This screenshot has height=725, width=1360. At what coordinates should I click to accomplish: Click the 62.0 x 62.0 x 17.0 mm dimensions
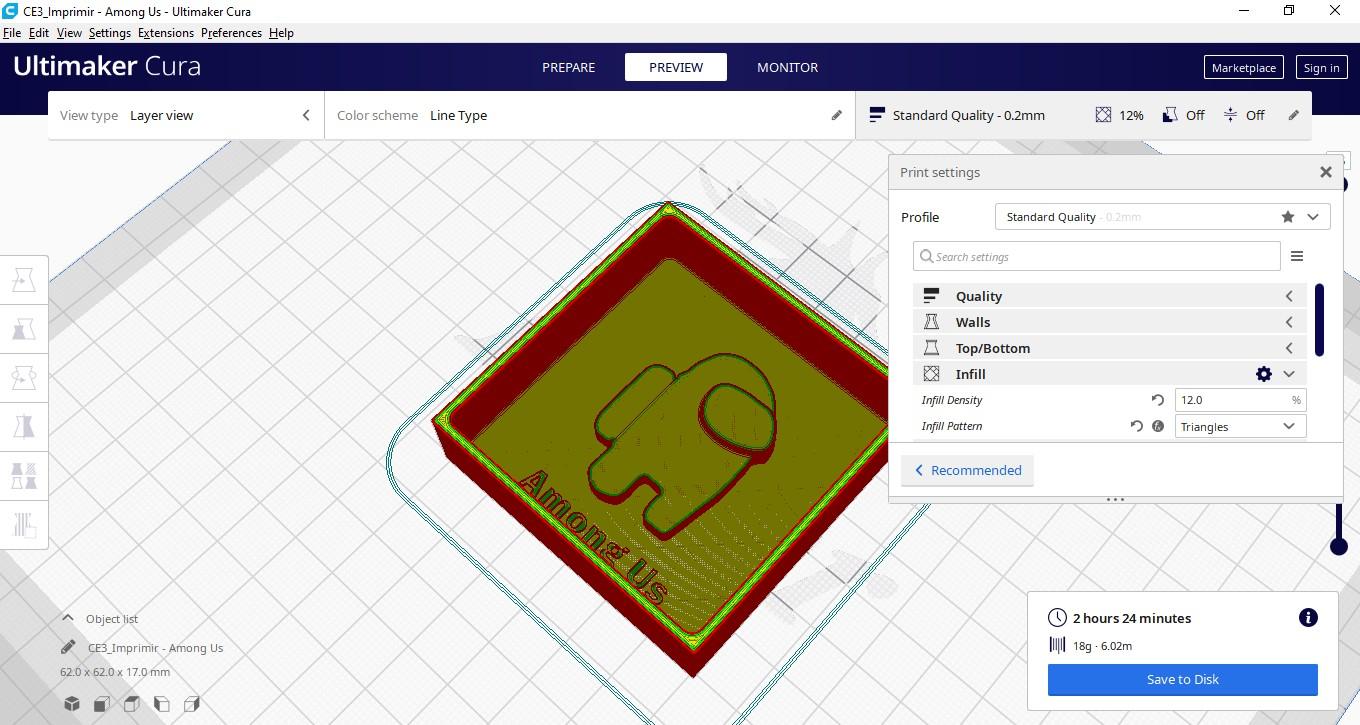(115, 672)
